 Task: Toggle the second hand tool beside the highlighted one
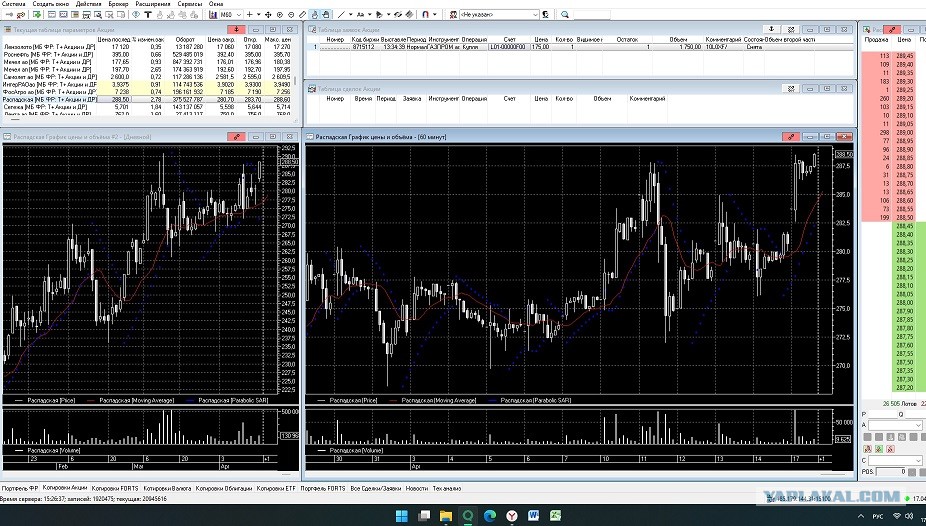326,14
